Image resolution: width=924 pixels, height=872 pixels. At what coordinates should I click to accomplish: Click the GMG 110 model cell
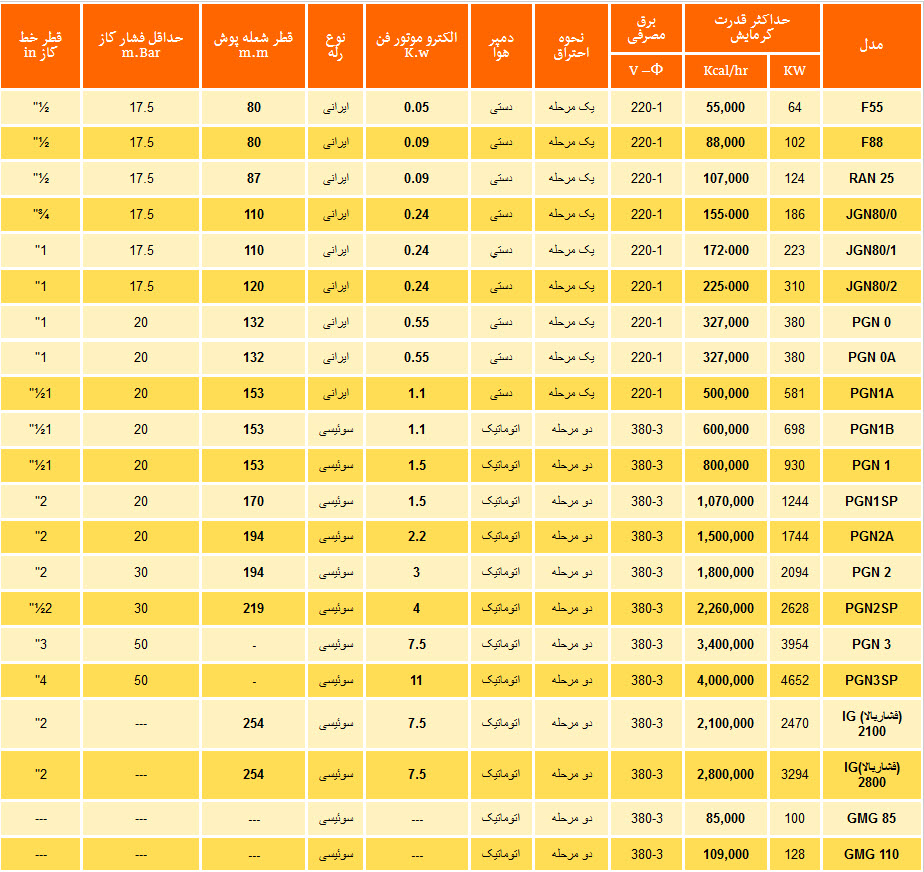[871, 855]
